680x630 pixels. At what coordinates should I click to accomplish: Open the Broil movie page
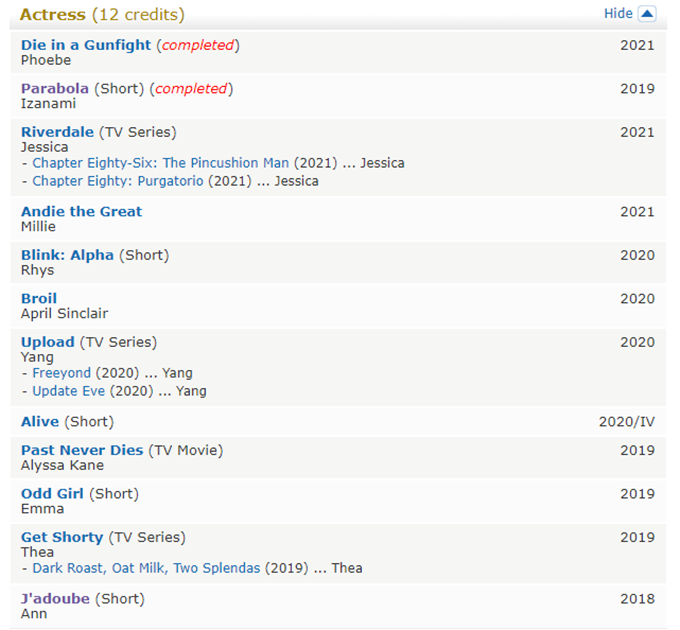click(39, 298)
